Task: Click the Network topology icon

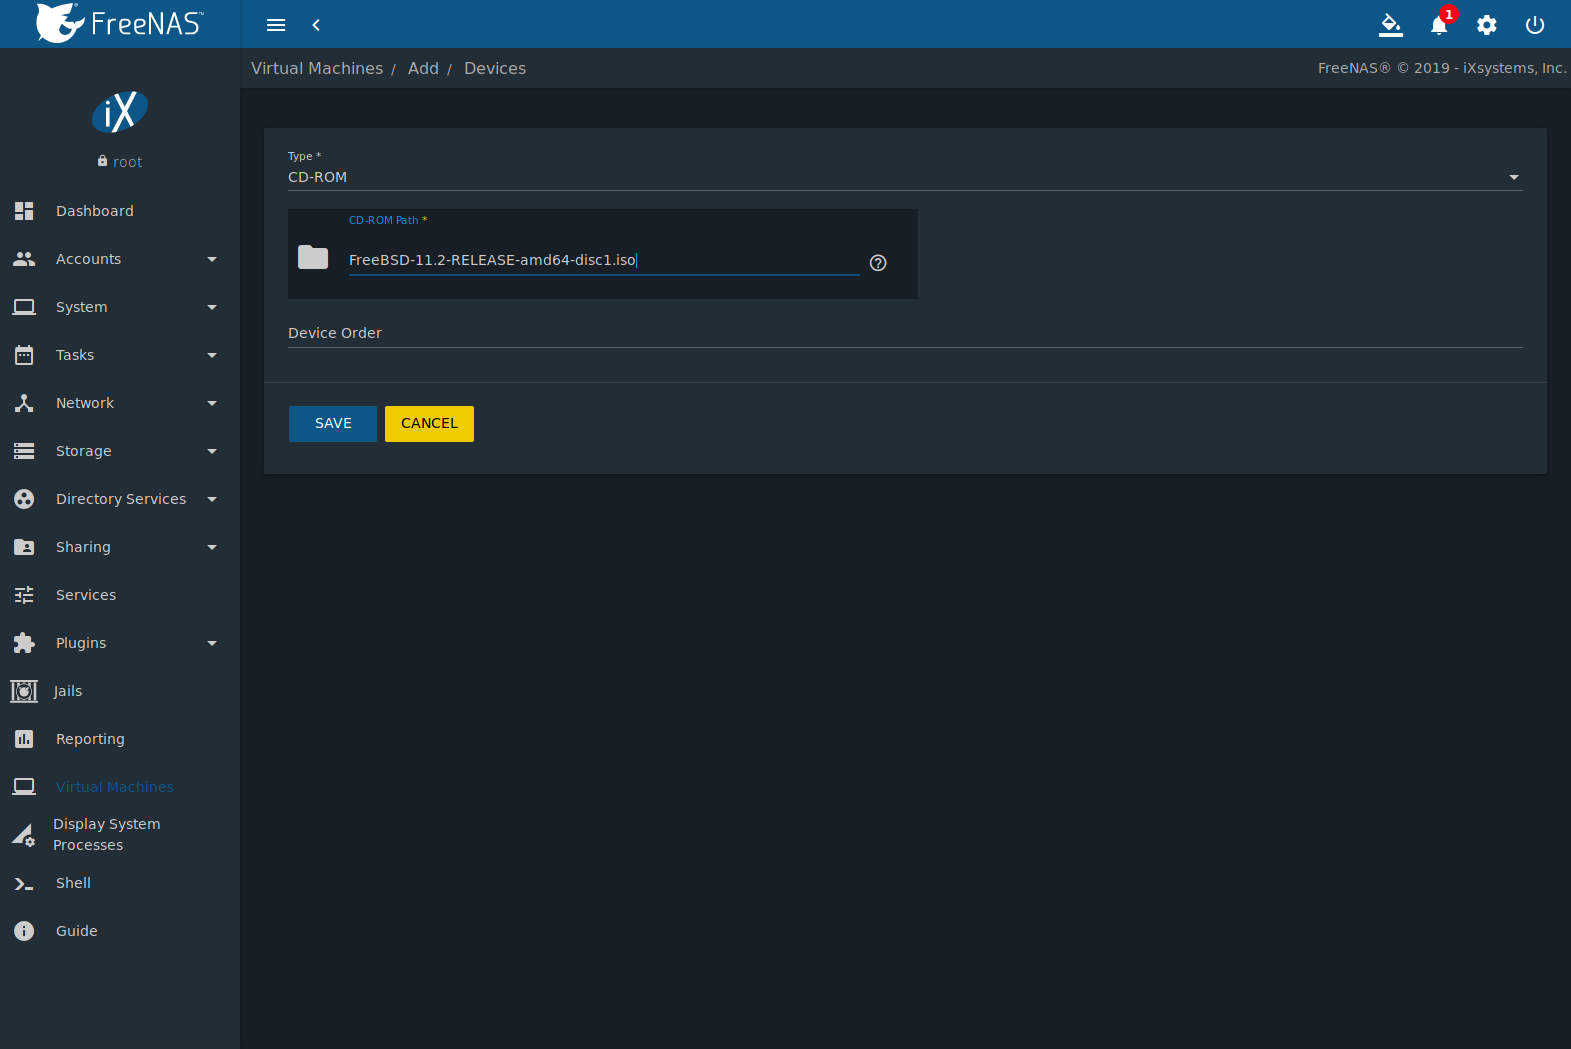Action: point(24,403)
